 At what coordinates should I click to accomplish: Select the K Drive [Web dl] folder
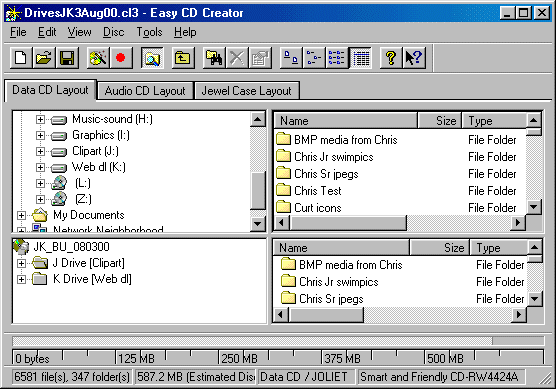92,279
